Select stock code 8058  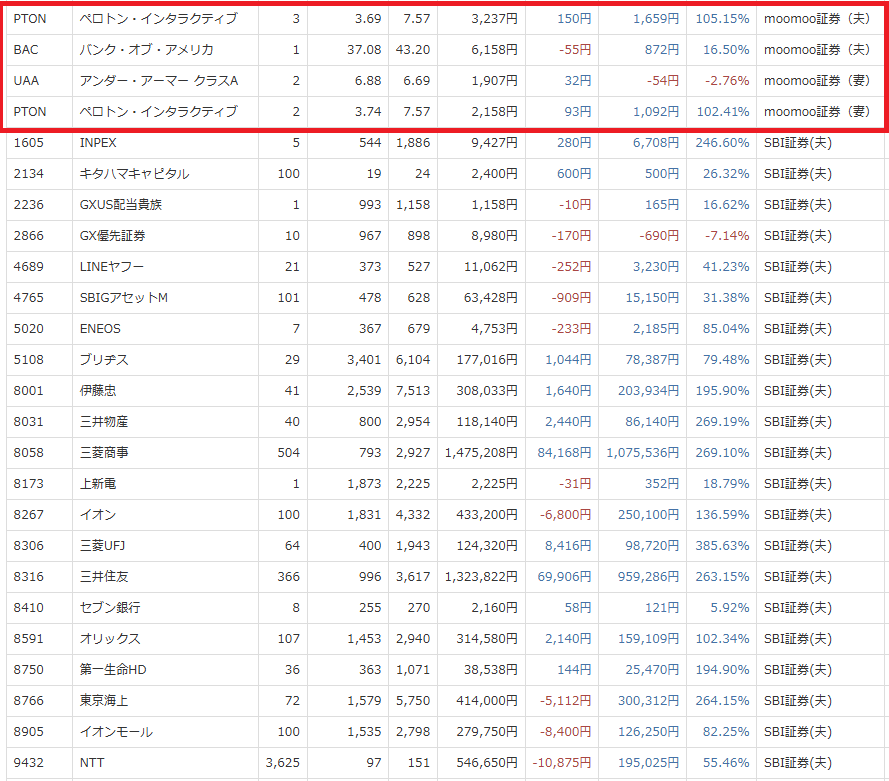point(28,453)
